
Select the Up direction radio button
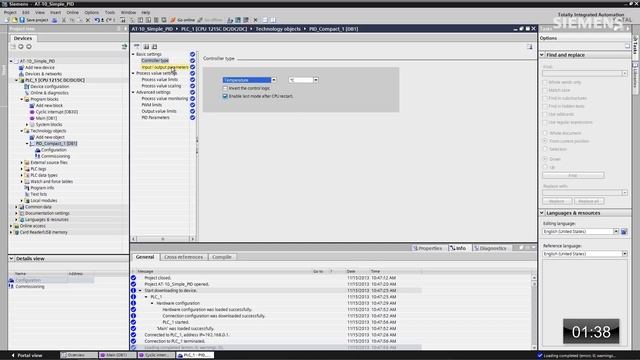coord(545,167)
